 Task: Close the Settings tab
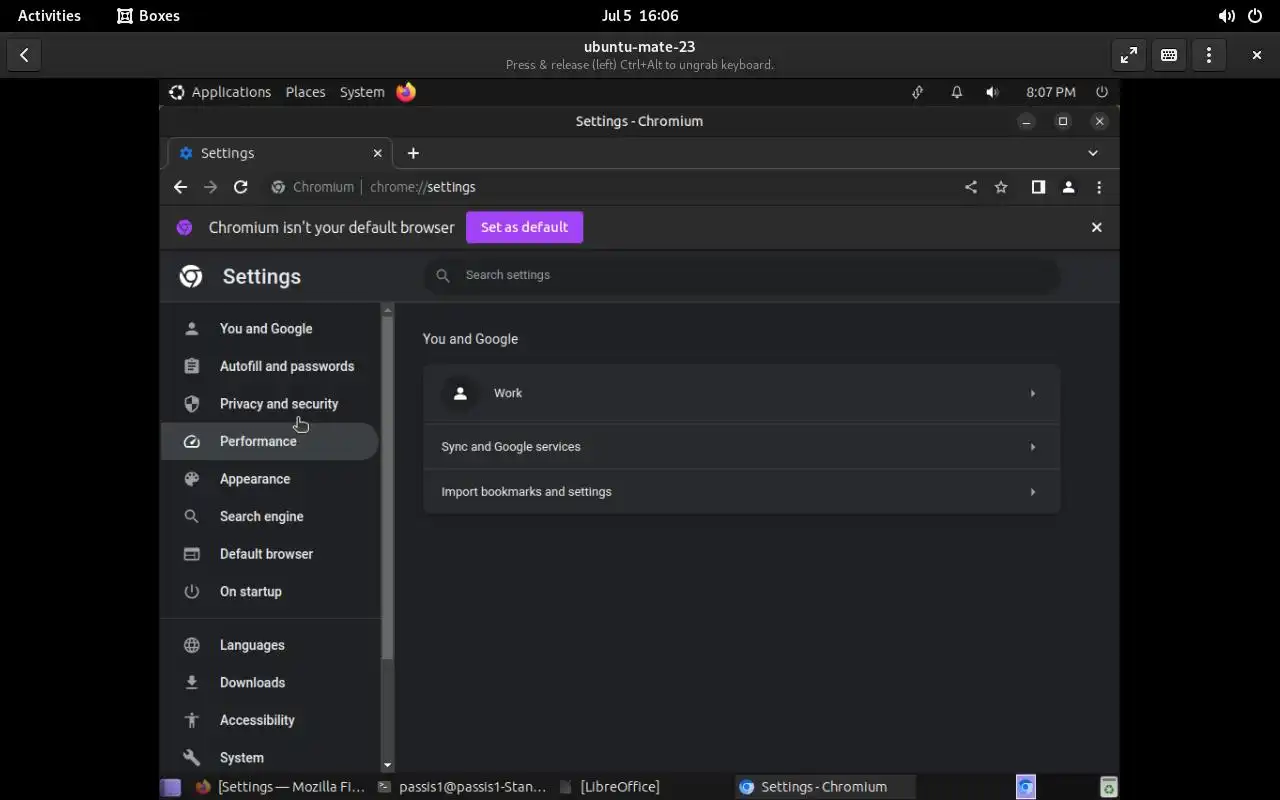click(377, 153)
